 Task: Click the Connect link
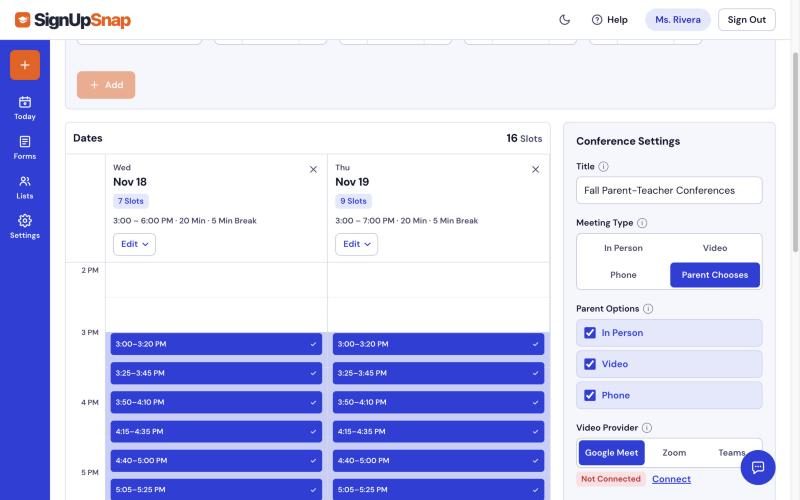point(671,479)
